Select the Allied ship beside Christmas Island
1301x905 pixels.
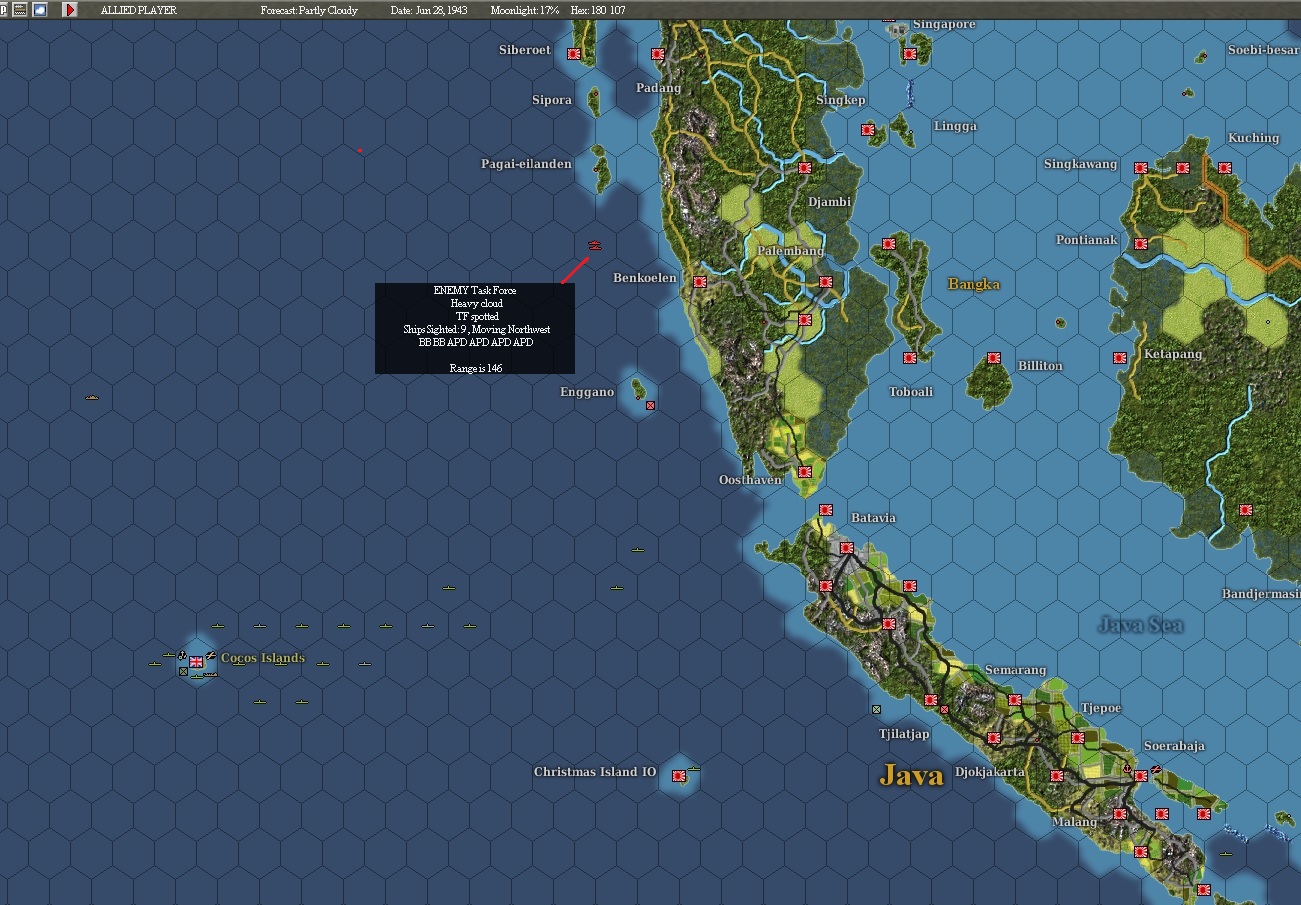point(694,770)
